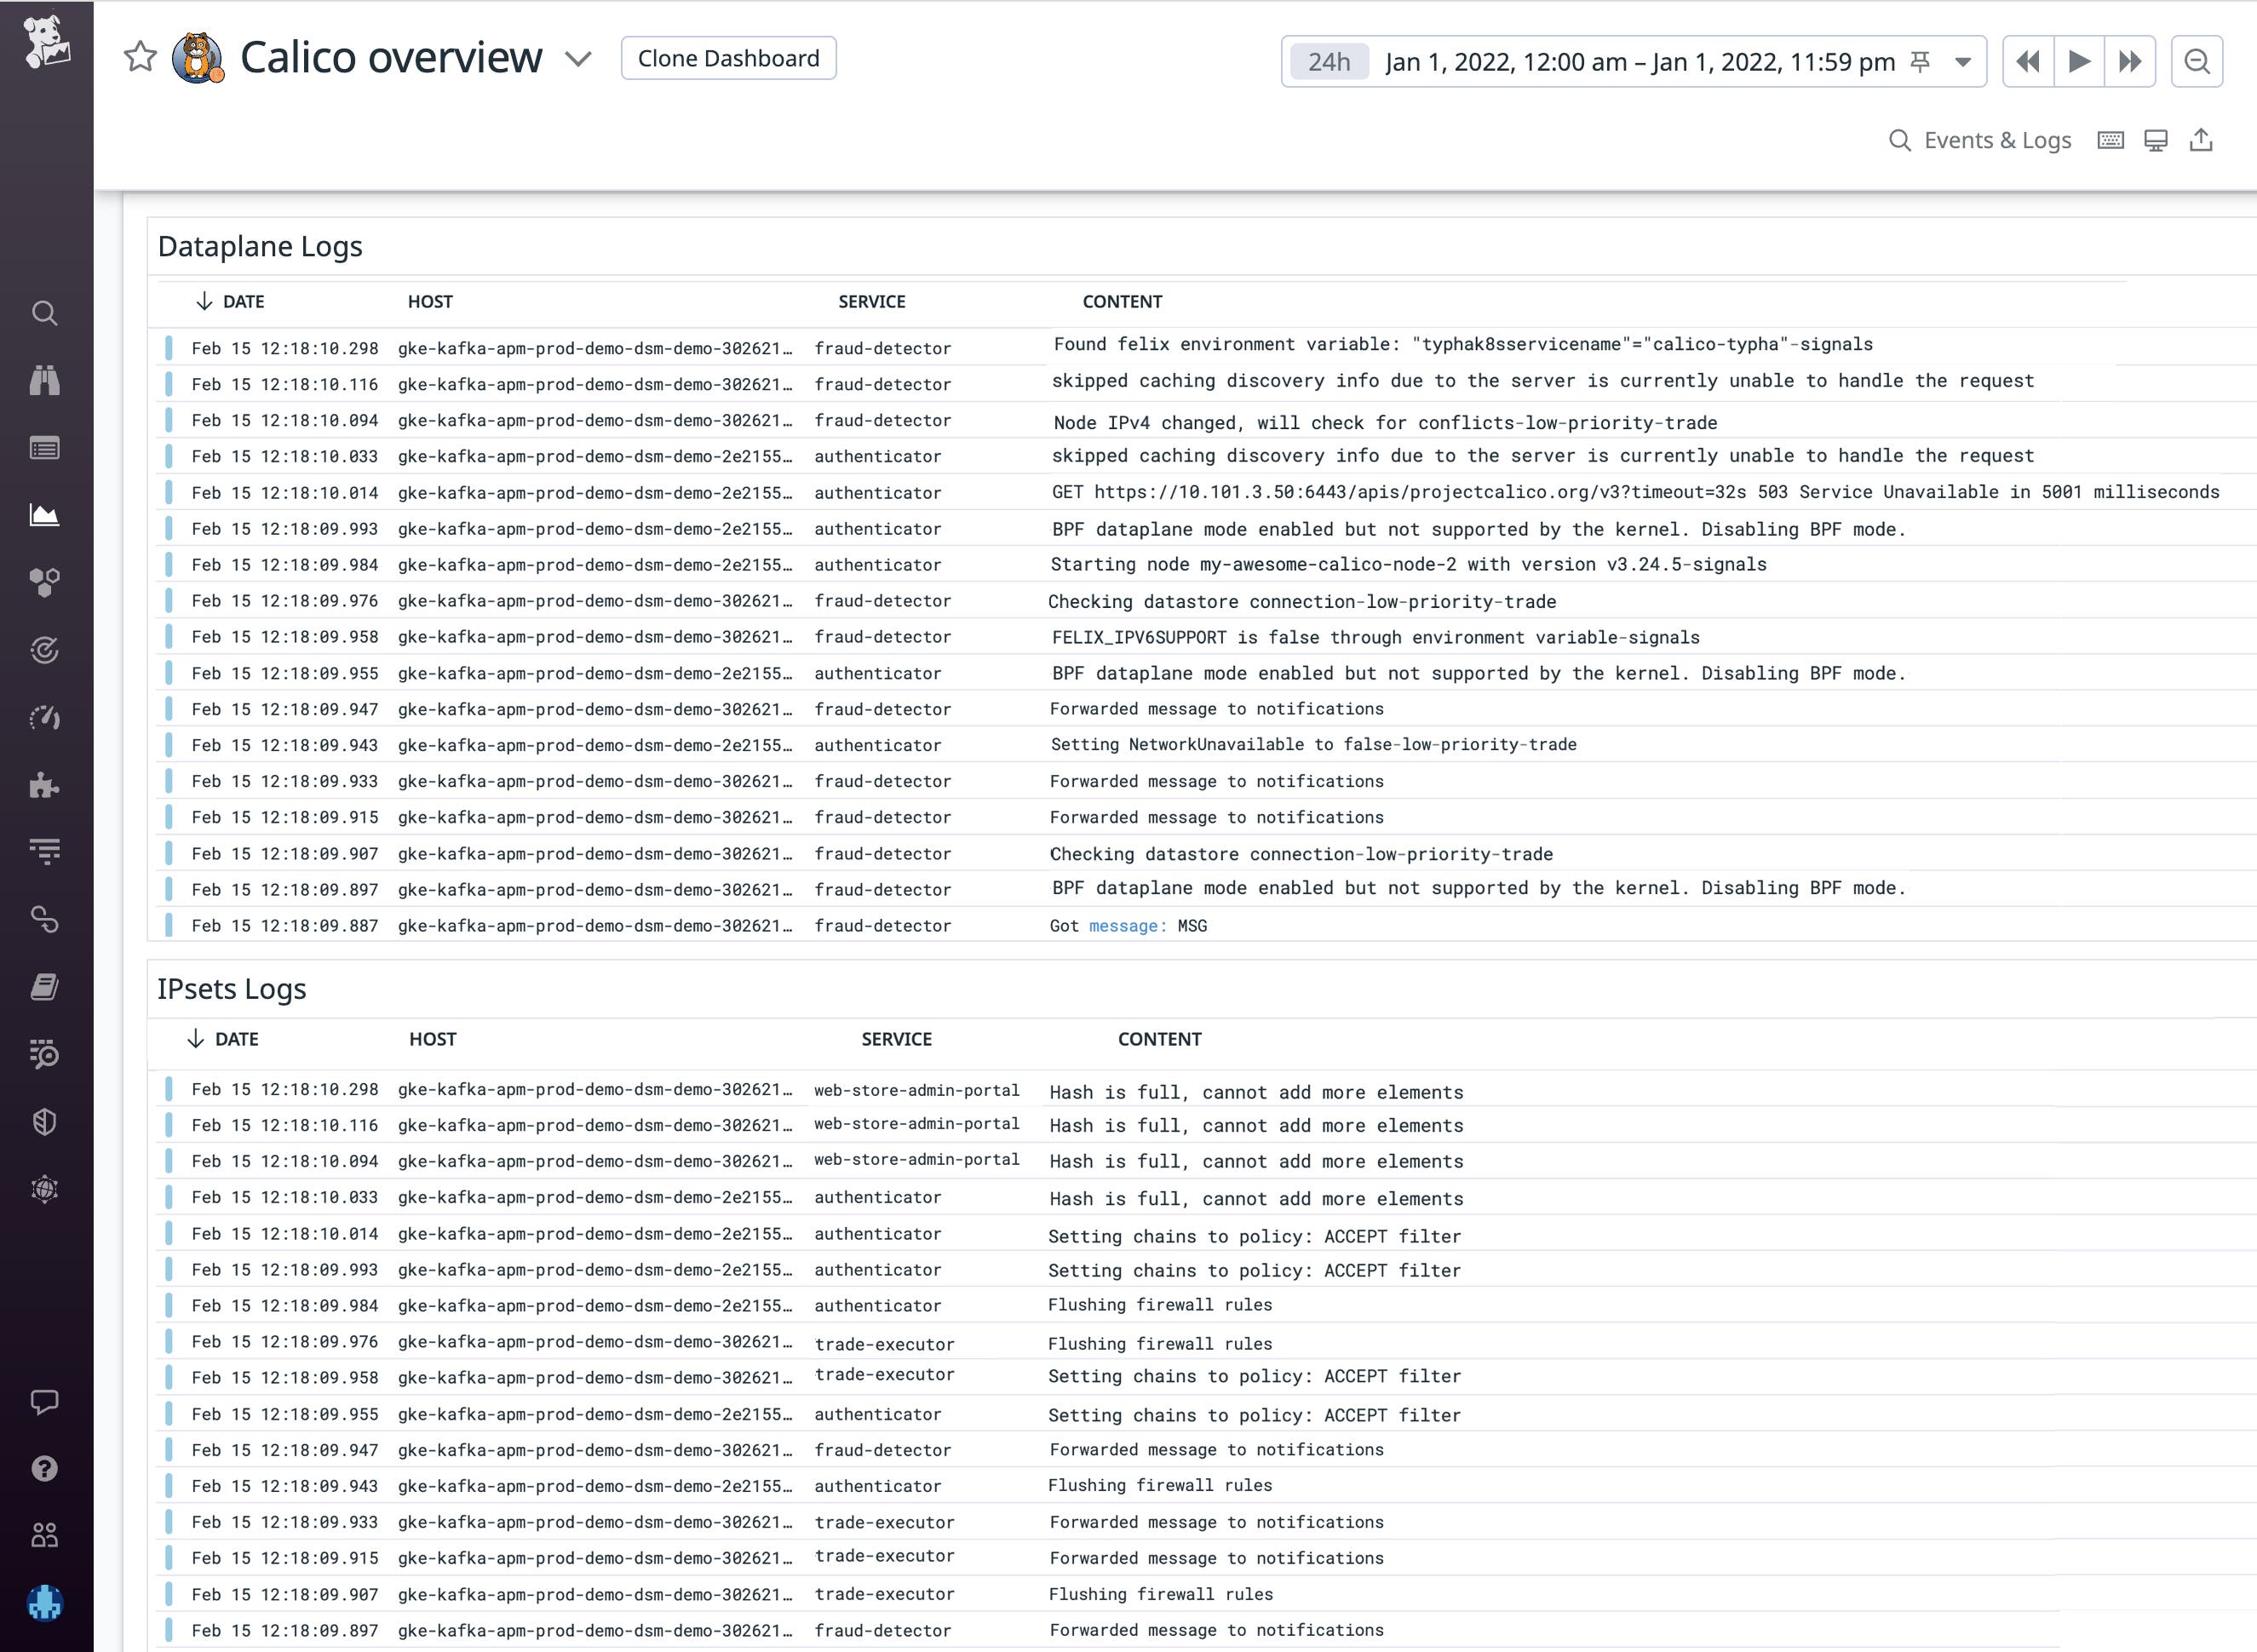
Task: Open the Logs book icon in sidebar
Action: coord(45,986)
